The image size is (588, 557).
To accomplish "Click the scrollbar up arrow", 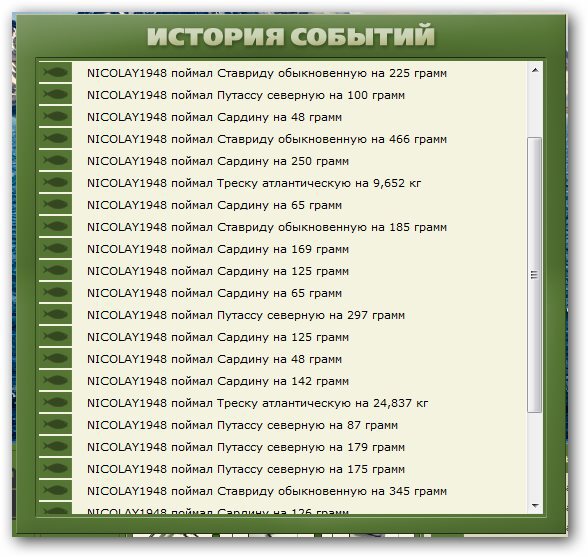I will pos(535,70).
